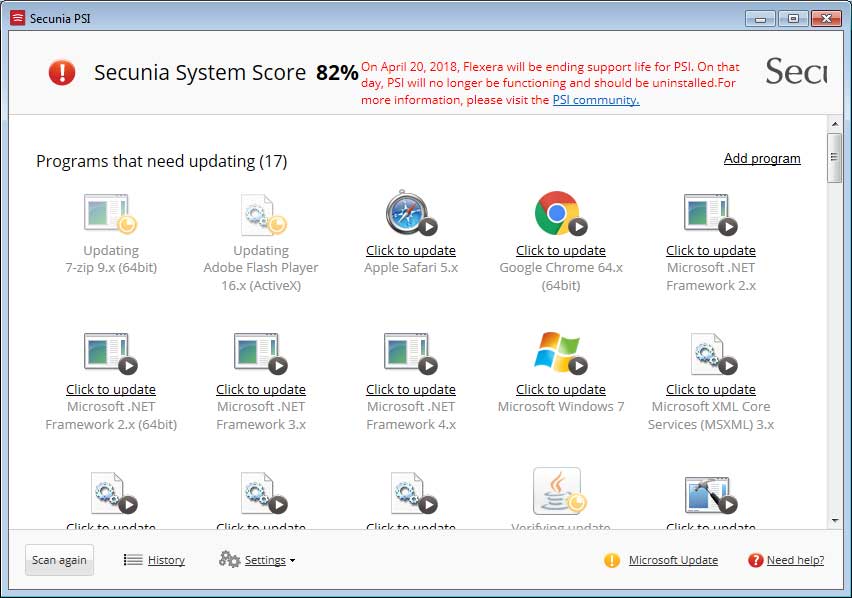Click to update Google Chrome 64.x

tap(561, 250)
